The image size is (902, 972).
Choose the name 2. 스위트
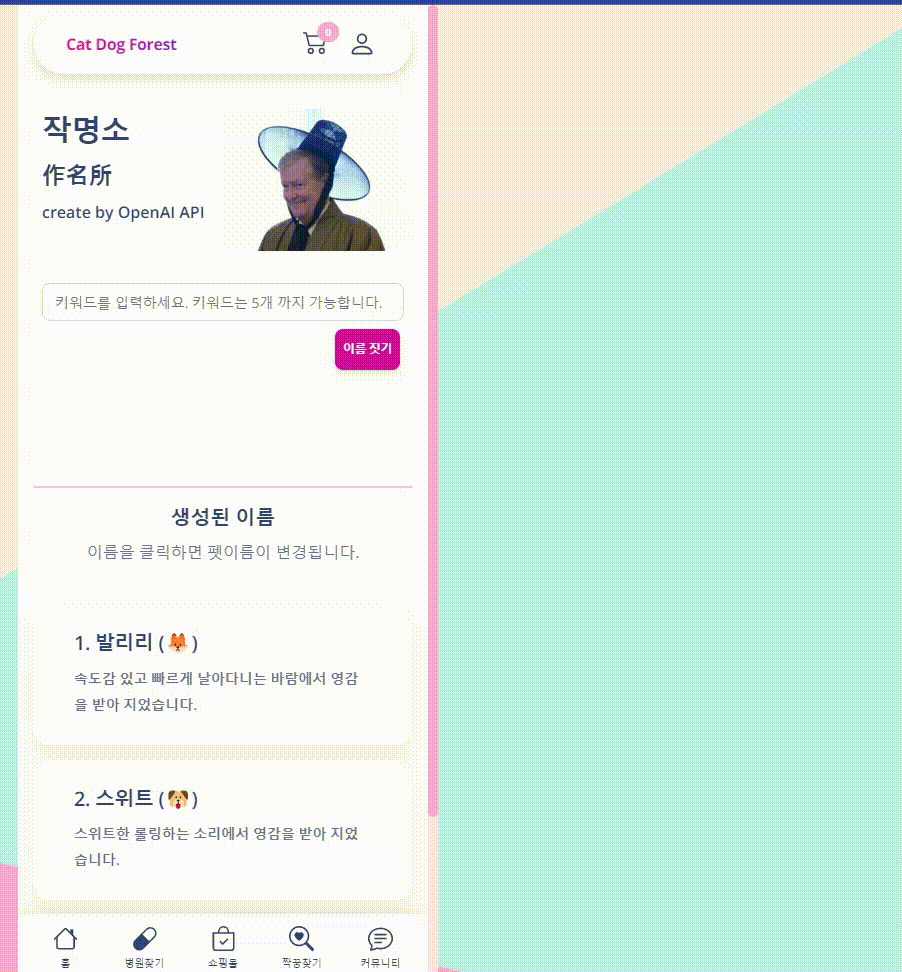pyautogui.click(x=223, y=829)
